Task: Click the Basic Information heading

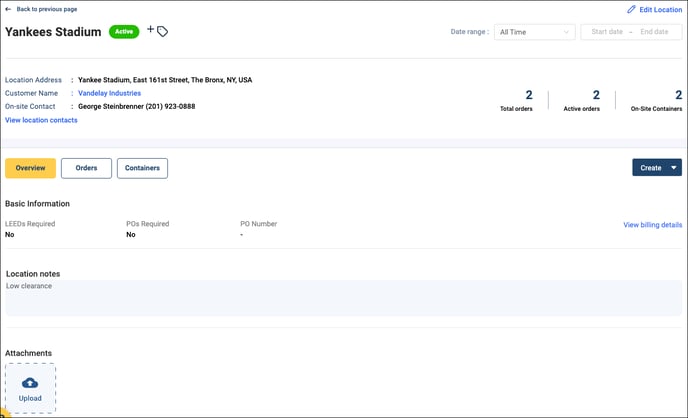Action: (37, 204)
